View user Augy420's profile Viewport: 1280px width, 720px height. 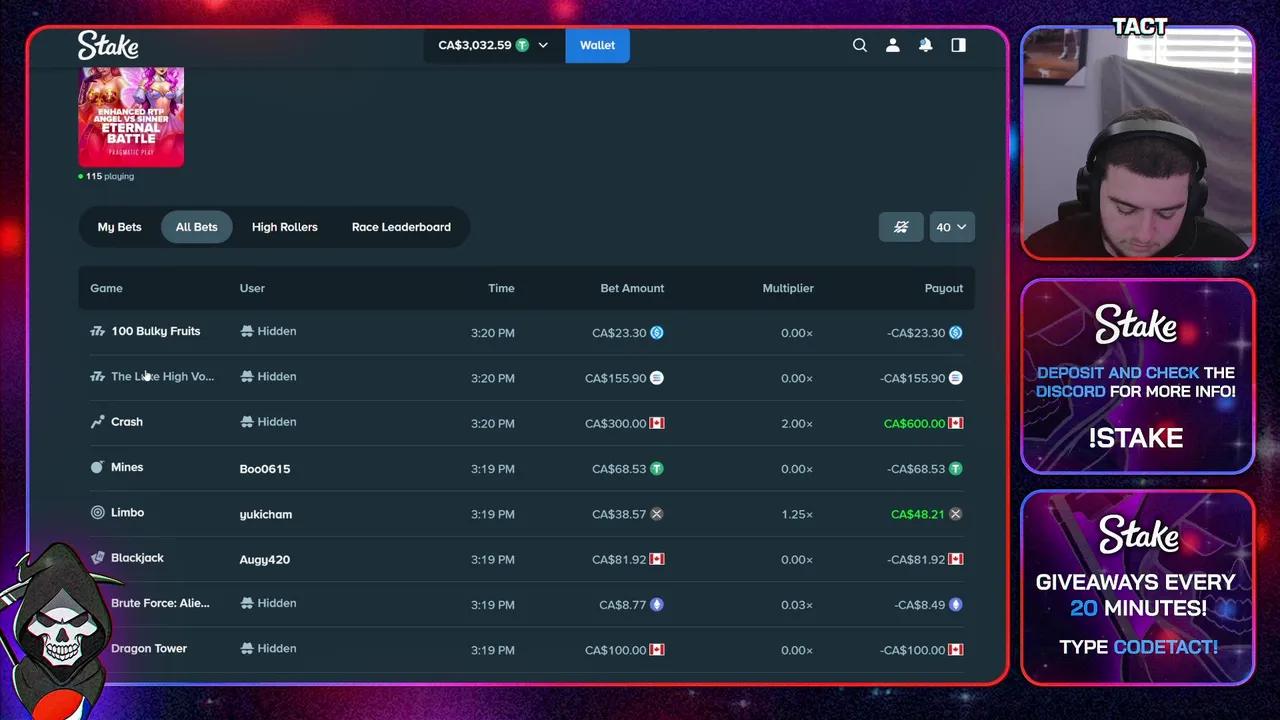point(265,560)
